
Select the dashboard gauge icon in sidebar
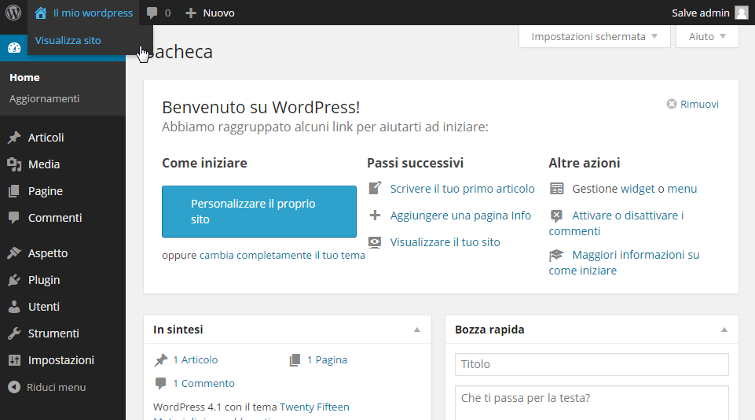pyautogui.click(x=14, y=48)
